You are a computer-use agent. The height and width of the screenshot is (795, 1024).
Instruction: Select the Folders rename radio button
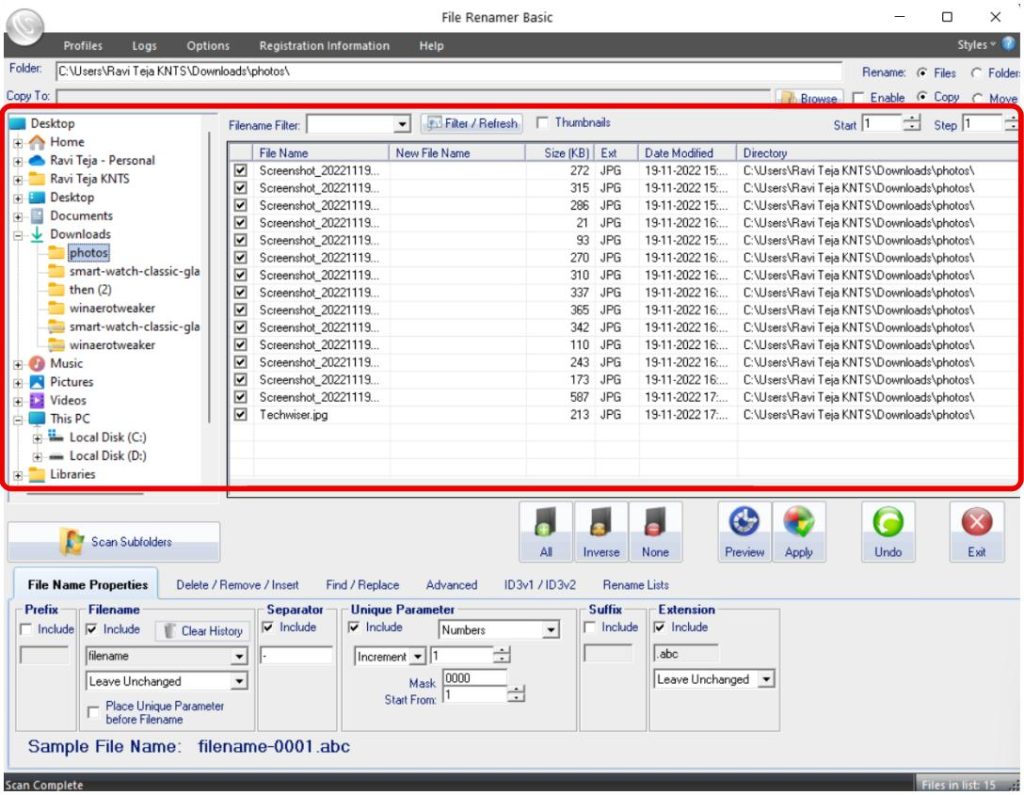976,73
